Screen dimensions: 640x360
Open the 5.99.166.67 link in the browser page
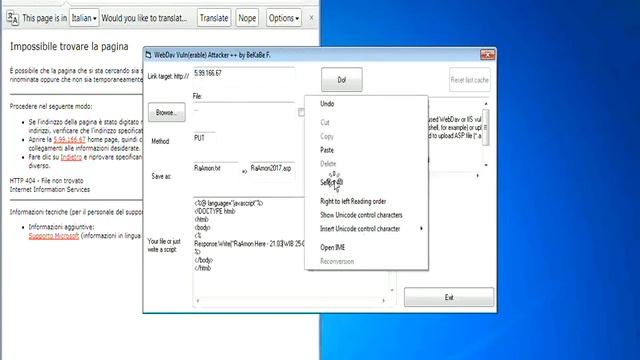coord(69,140)
